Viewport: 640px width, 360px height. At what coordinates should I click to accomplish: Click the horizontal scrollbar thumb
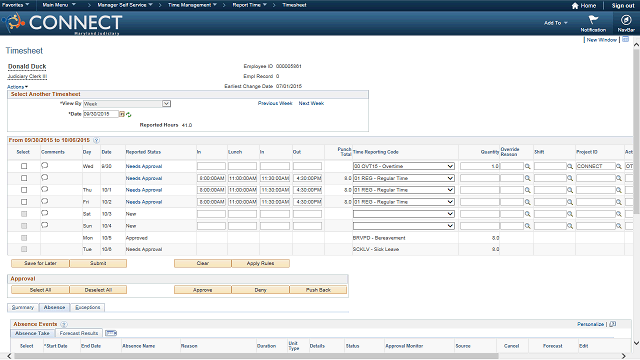(256, 356)
